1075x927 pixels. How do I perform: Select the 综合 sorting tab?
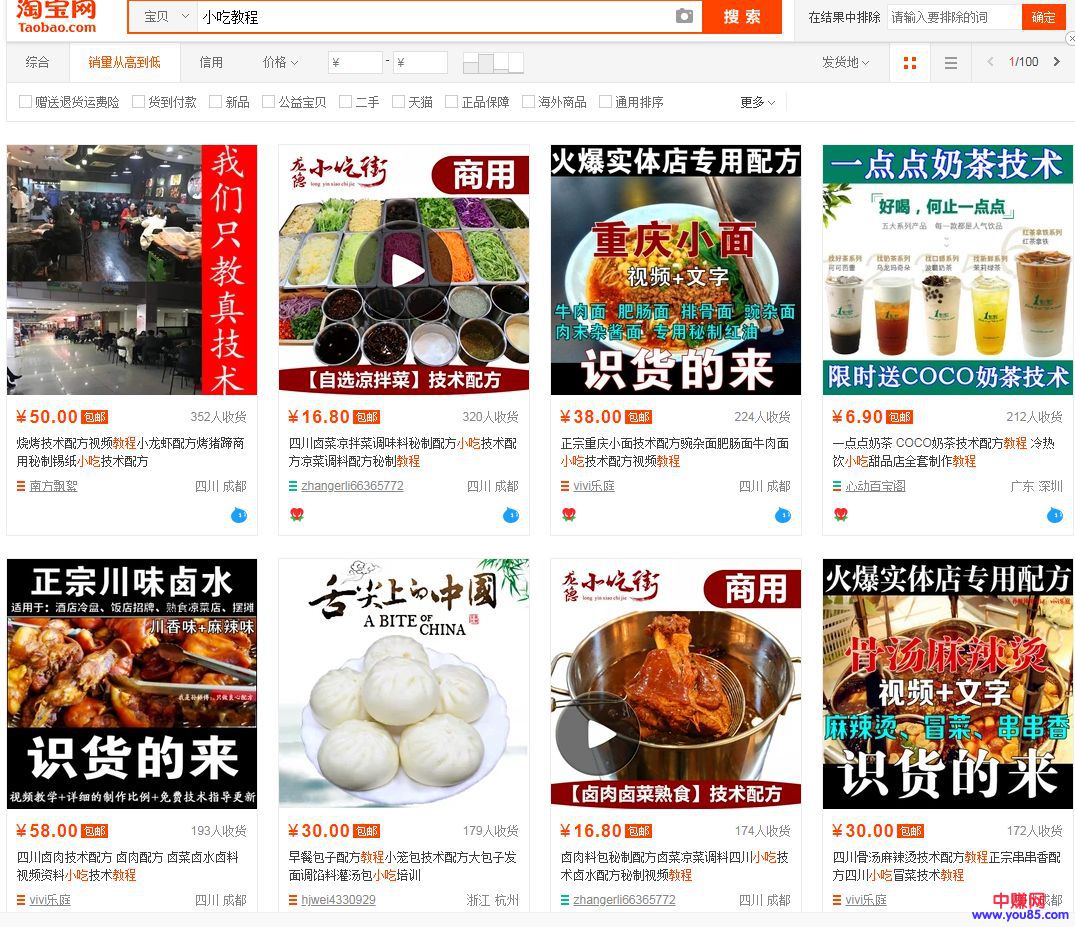(37, 62)
